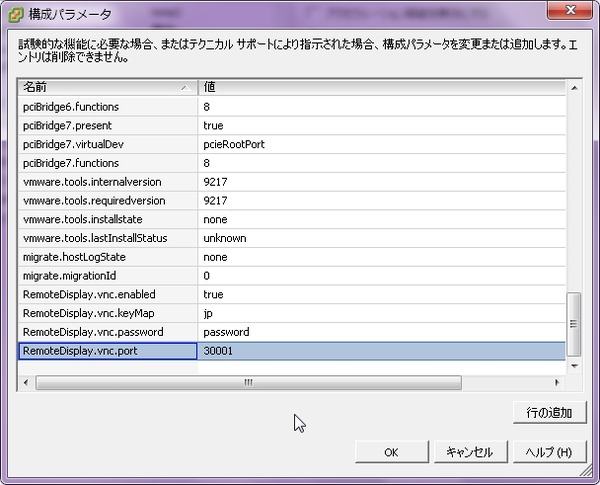
Task: Select vmware.tools.internalversion name cell
Action: click(108, 182)
